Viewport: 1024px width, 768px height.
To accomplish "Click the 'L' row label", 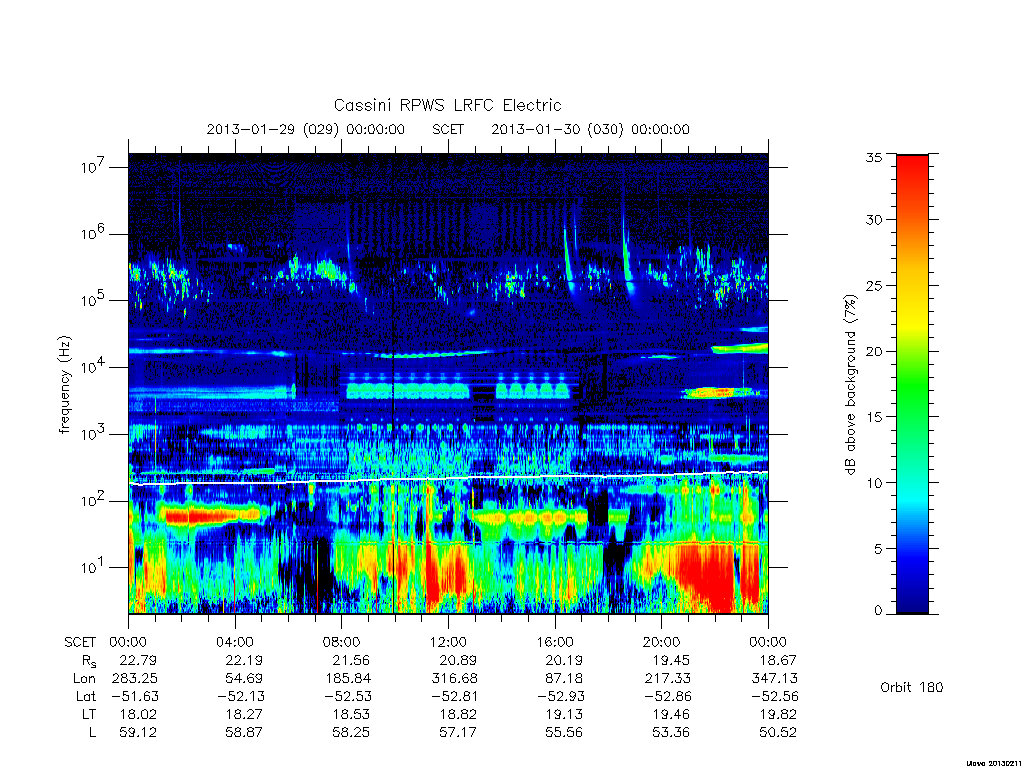I will 92,732.
